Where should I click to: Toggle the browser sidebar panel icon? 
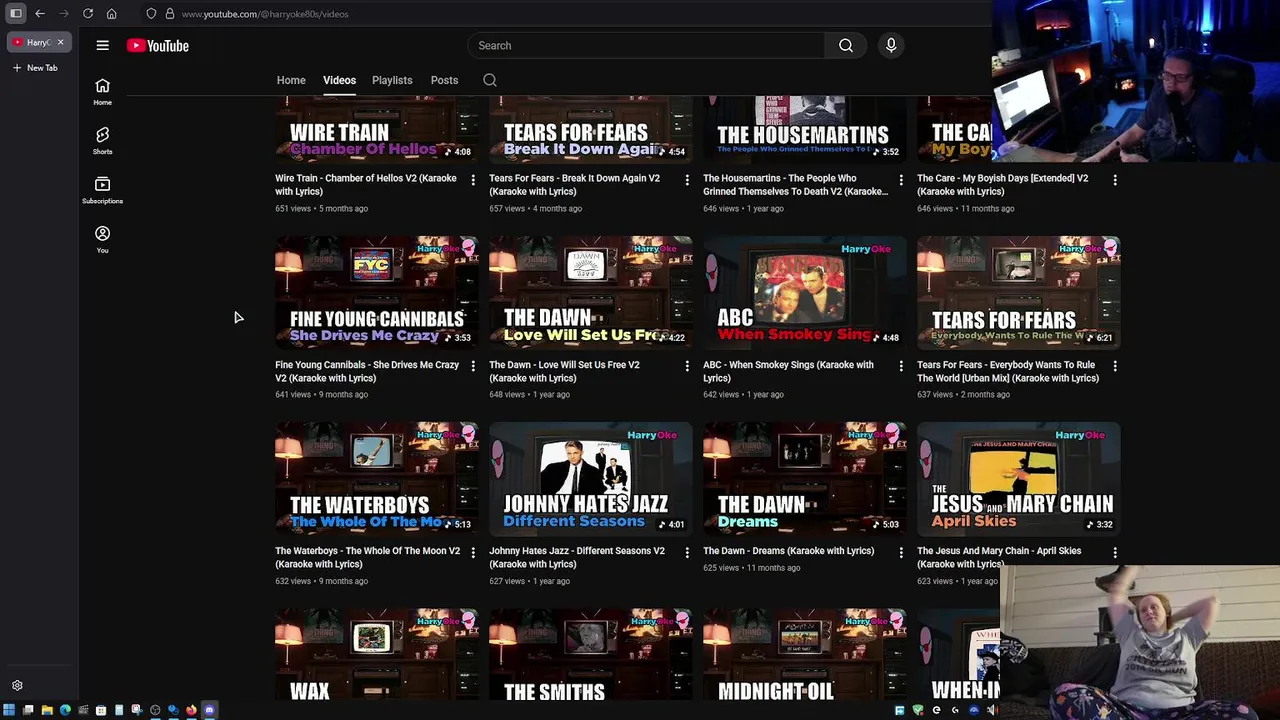[16, 14]
